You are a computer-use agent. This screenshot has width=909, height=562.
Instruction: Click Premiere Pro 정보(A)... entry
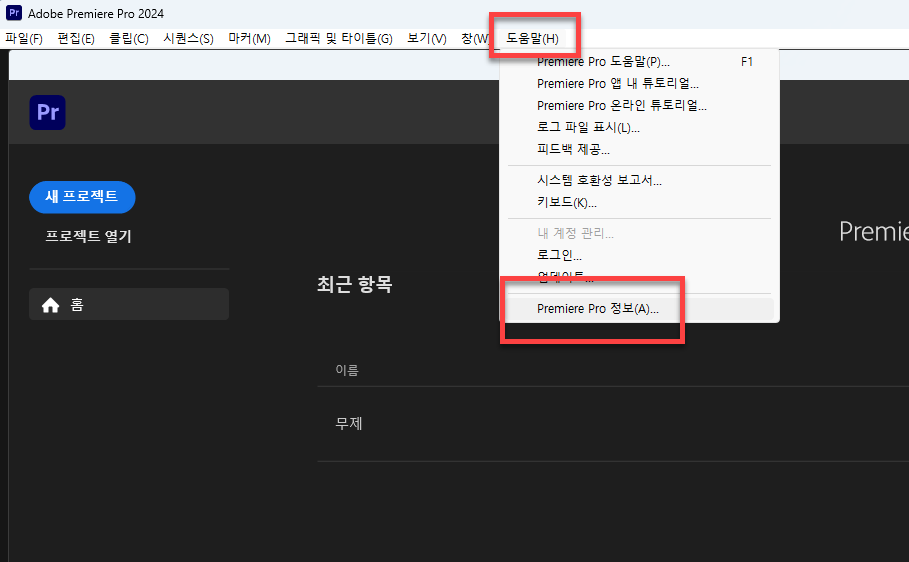pyautogui.click(x=639, y=309)
